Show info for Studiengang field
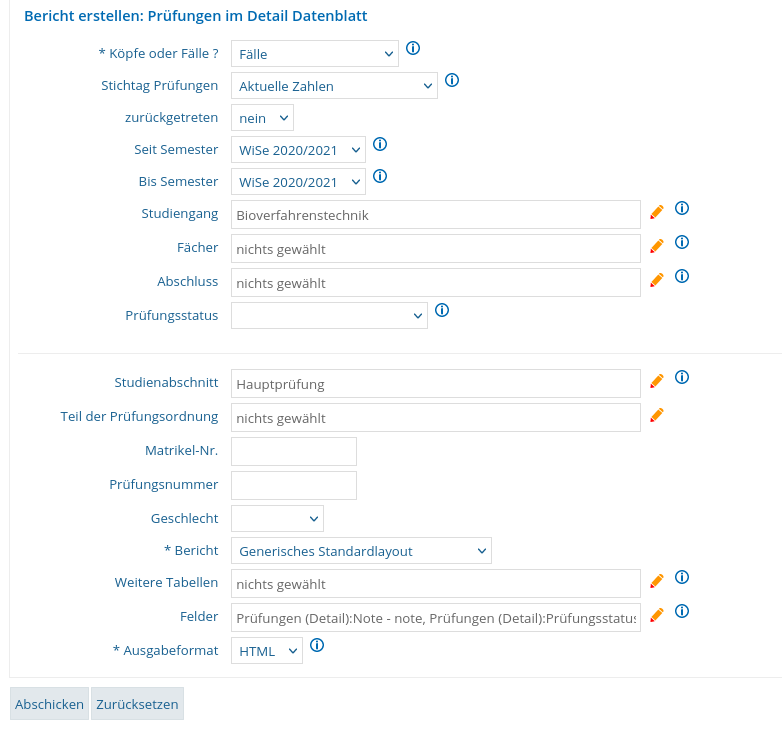Image resolution: width=782 pixels, height=733 pixels. pyautogui.click(x=682, y=208)
